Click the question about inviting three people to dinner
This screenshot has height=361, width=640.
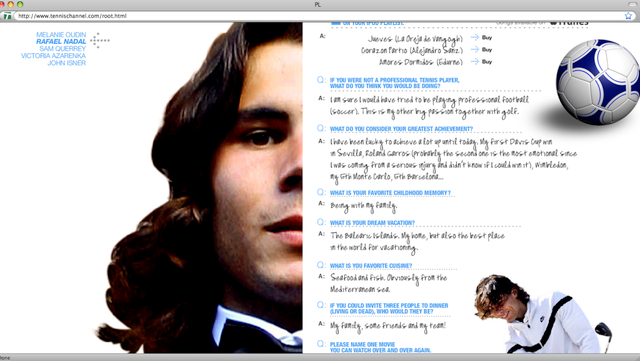click(389, 308)
